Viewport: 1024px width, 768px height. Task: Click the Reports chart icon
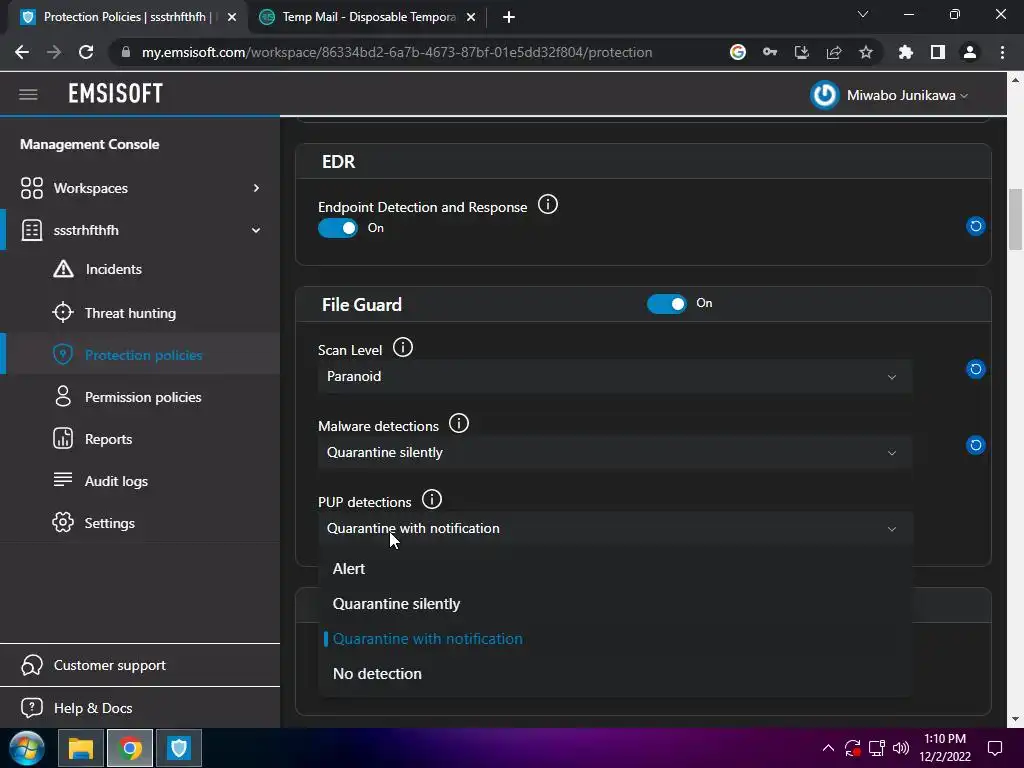pyautogui.click(x=63, y=438)
